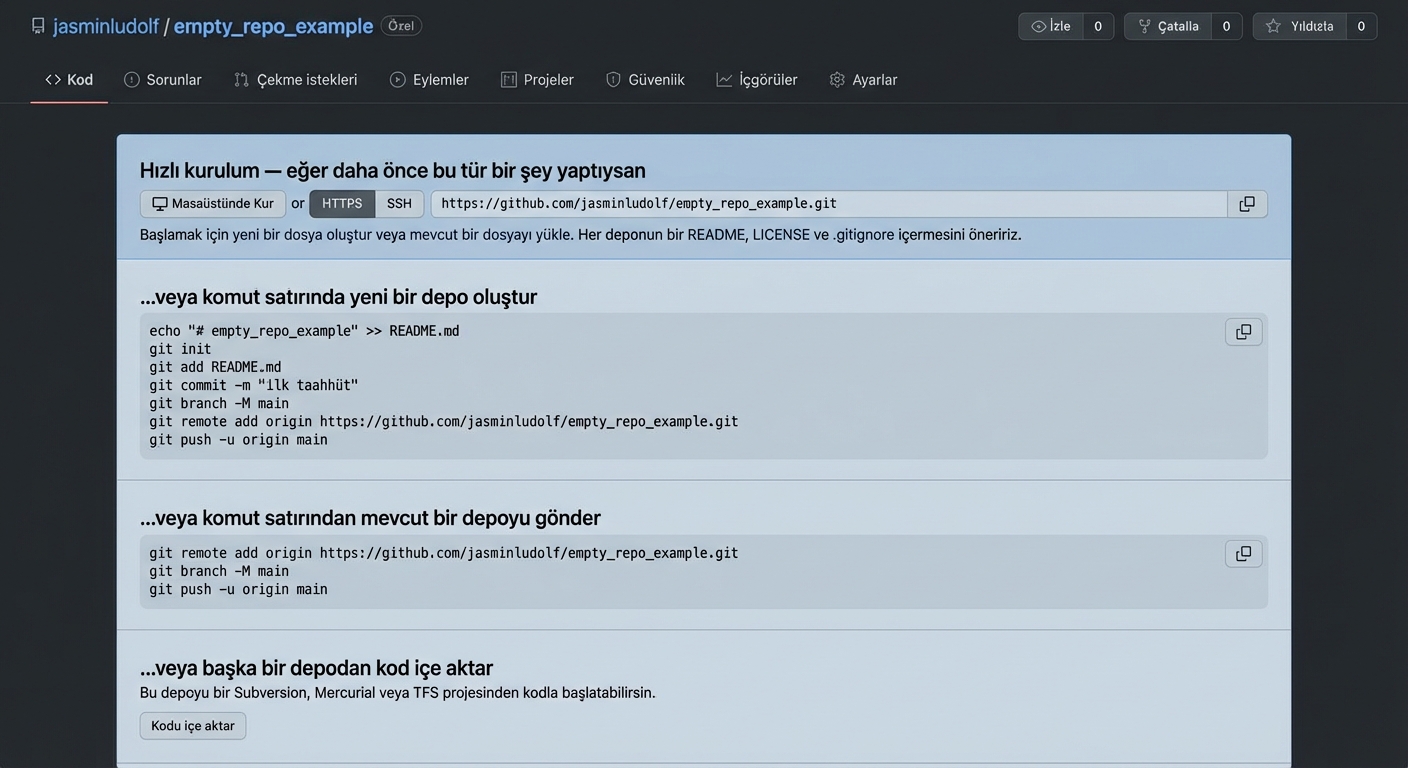
Task: Open the Eylemler tab
Action: point(429,80)
